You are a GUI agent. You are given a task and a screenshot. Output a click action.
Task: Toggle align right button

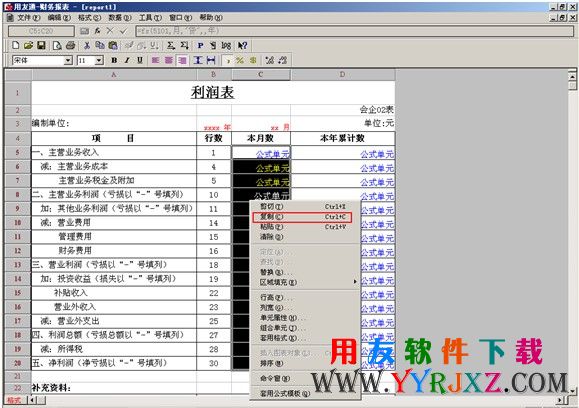click(x=182, y=60)
